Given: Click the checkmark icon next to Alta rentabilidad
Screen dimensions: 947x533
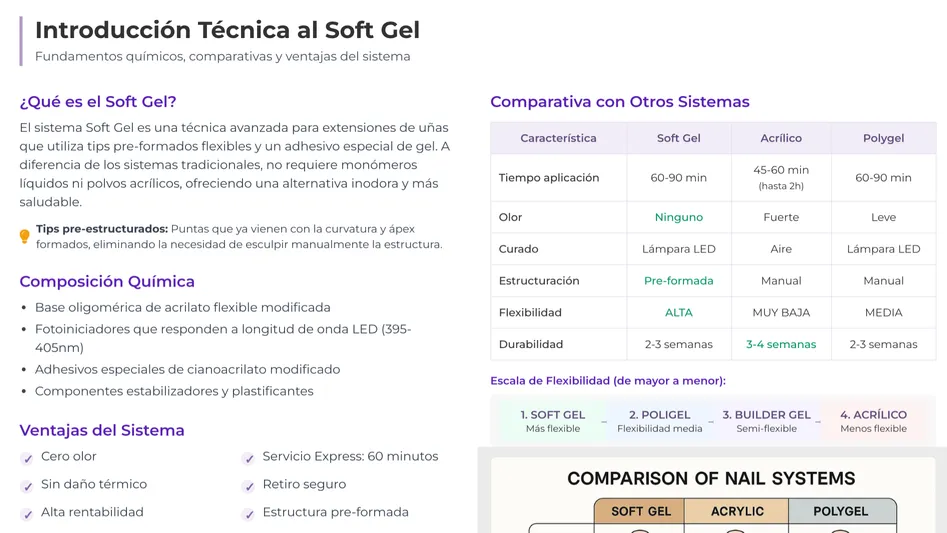Looking at the screenshot, I should (27, 514).
